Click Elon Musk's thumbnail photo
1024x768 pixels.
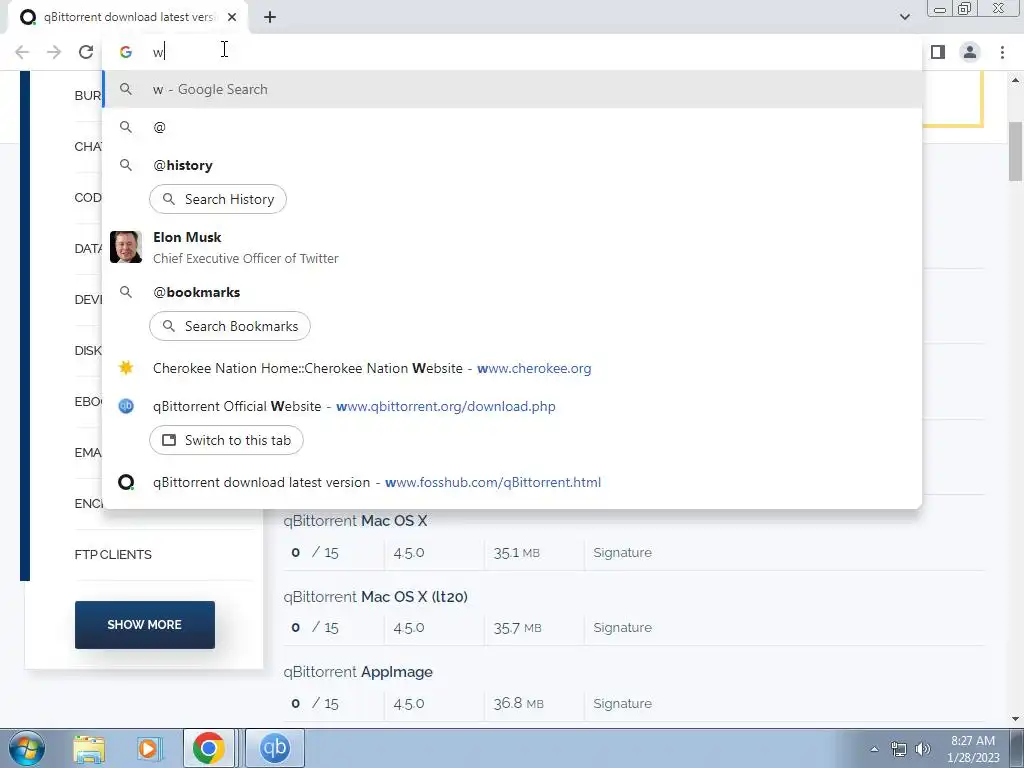coord(126,248)
